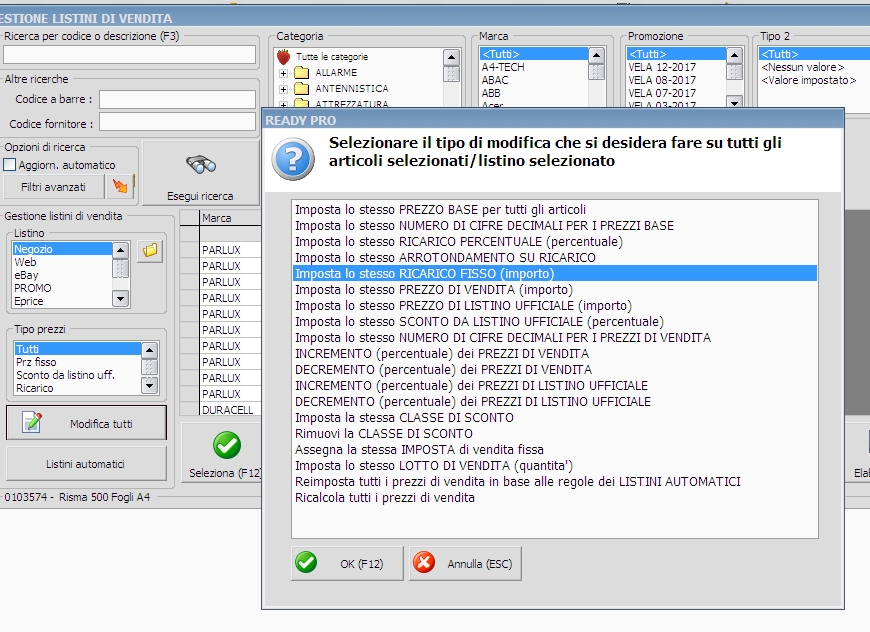Click up arrow of Listino list scrollbar
This screenshot has height=632, width=870.
click(x=120, y=250)
